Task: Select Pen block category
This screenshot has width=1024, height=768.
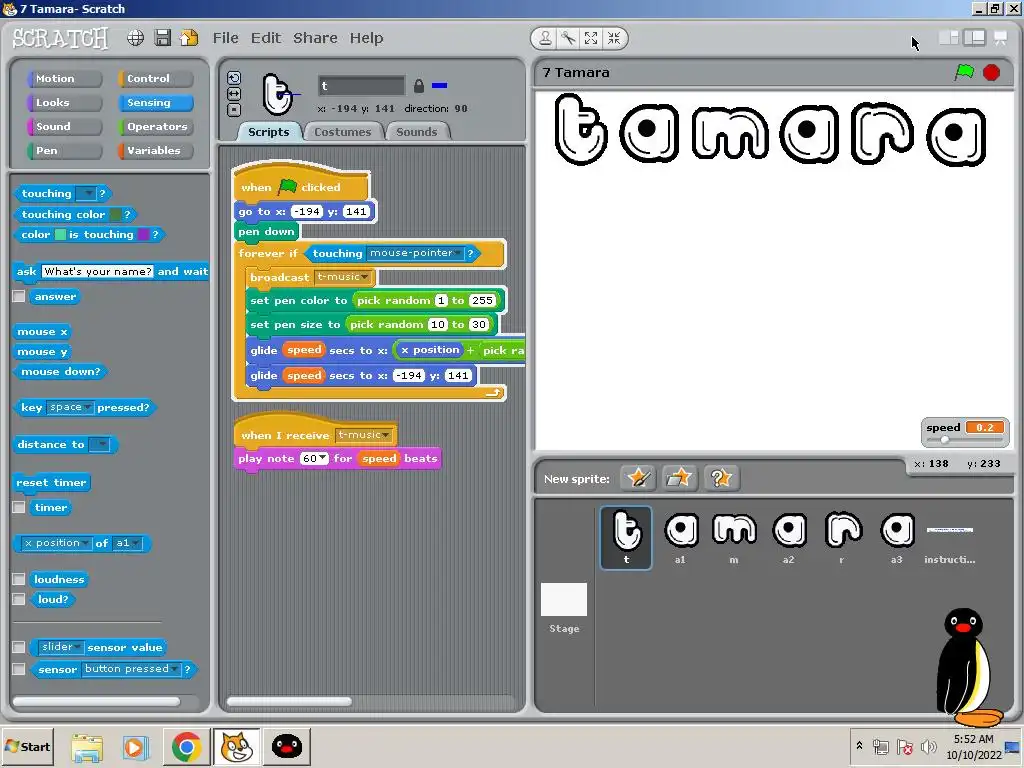Action: point(64,150)
